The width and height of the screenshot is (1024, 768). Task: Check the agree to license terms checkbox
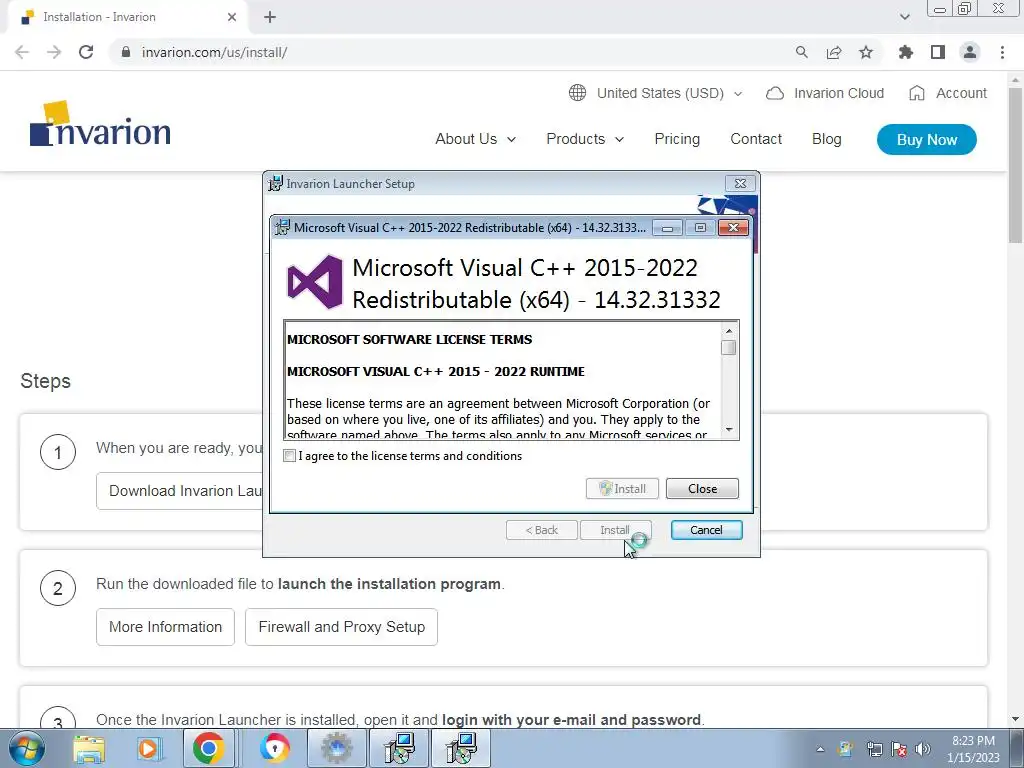pos(289,456)
